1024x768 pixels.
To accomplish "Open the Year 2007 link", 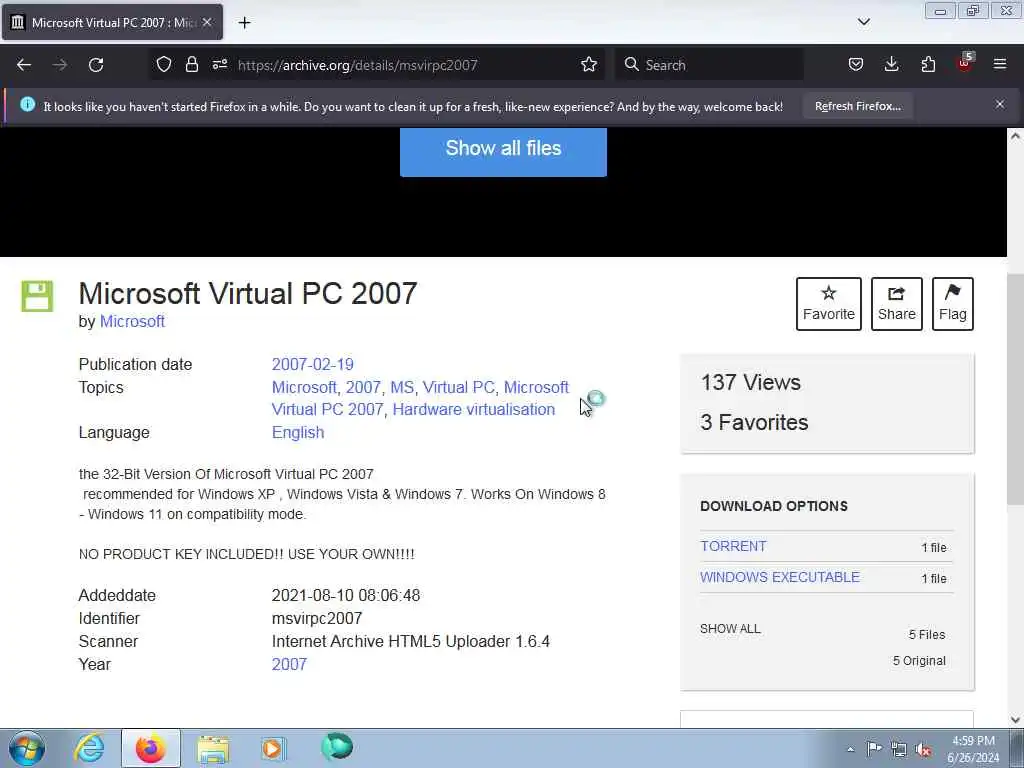I will pyautogui.click(x=289, y=664).
